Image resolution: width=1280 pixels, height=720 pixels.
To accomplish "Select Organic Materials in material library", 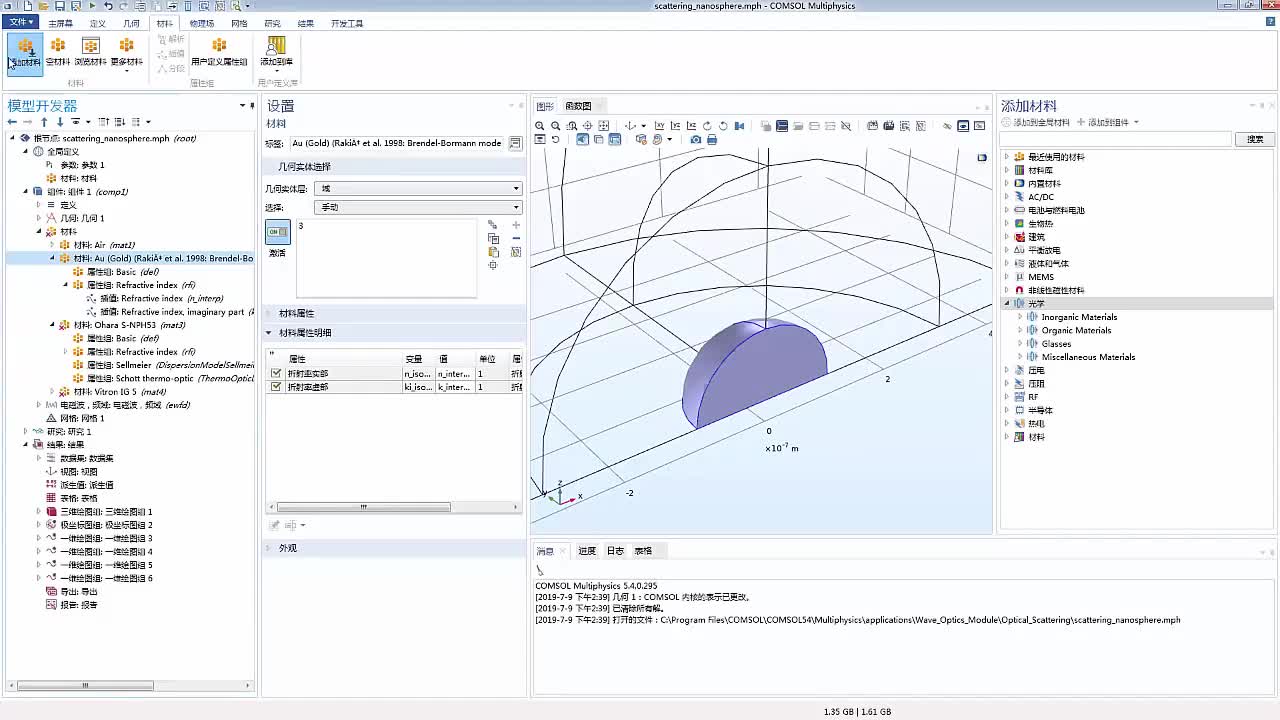I will [x=1076, y=331].
